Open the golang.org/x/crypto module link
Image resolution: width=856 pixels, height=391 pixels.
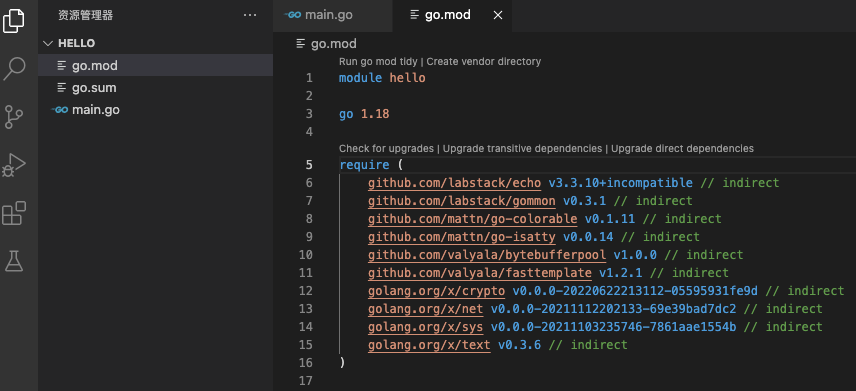tap(436, 291)
